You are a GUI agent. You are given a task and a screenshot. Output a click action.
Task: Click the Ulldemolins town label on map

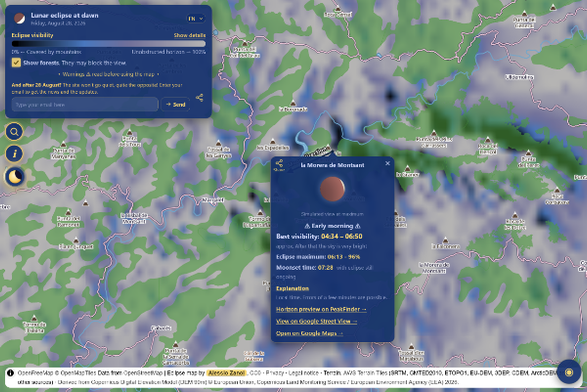(x=519, y=77)
